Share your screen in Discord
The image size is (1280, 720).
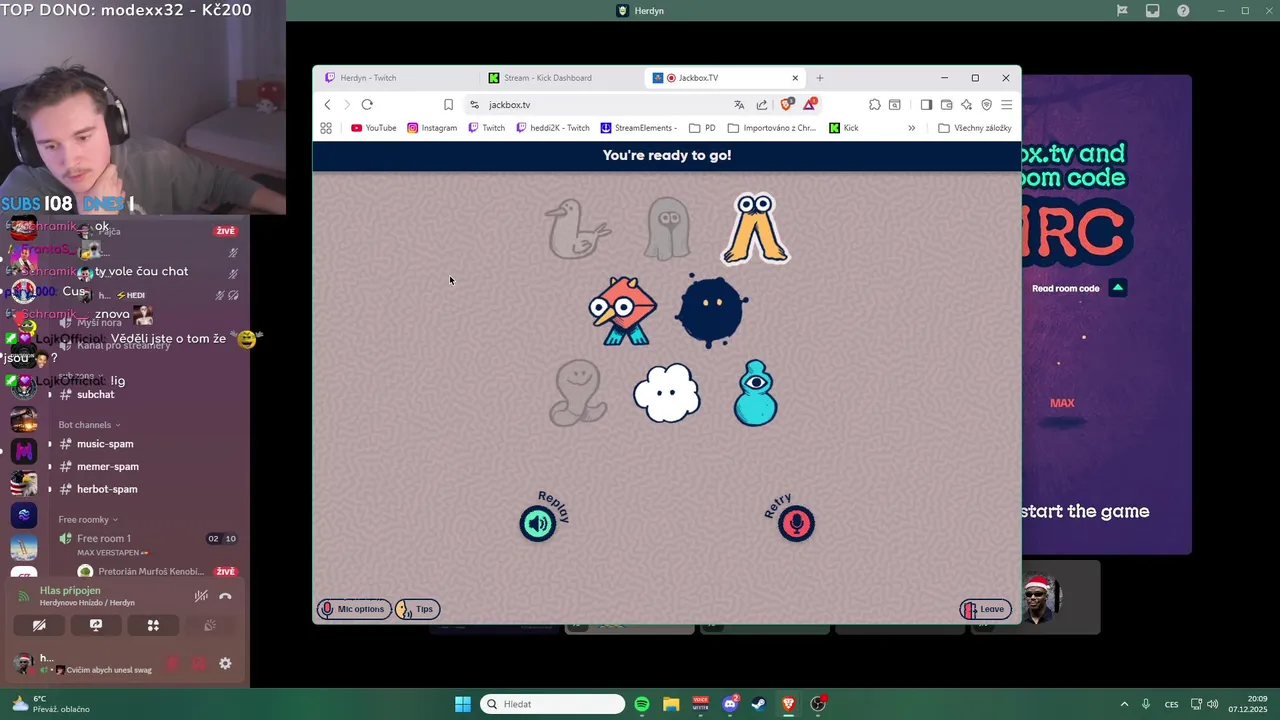pos(96,625)
